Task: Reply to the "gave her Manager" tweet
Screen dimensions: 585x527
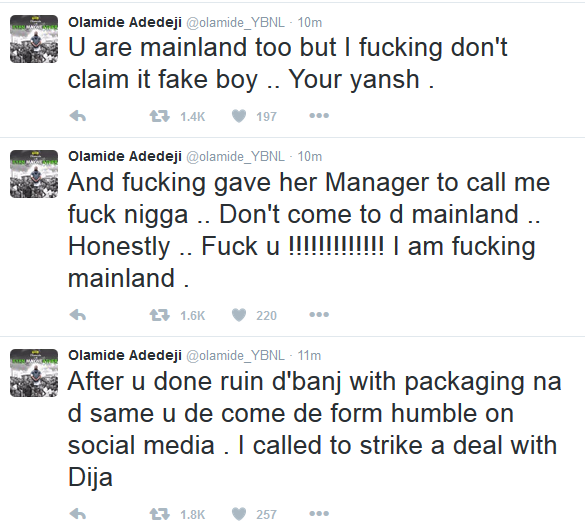Action: [x=78, y=316]
